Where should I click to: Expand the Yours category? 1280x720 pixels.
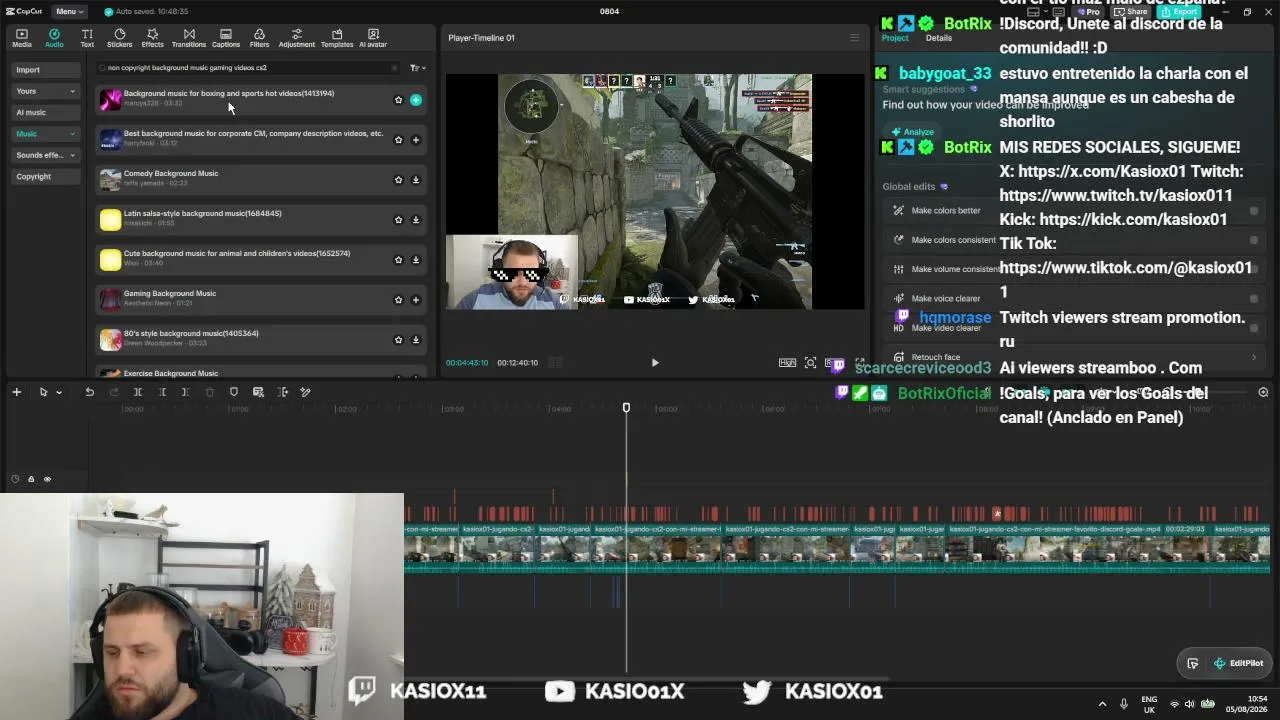click(x=46, y=91)
